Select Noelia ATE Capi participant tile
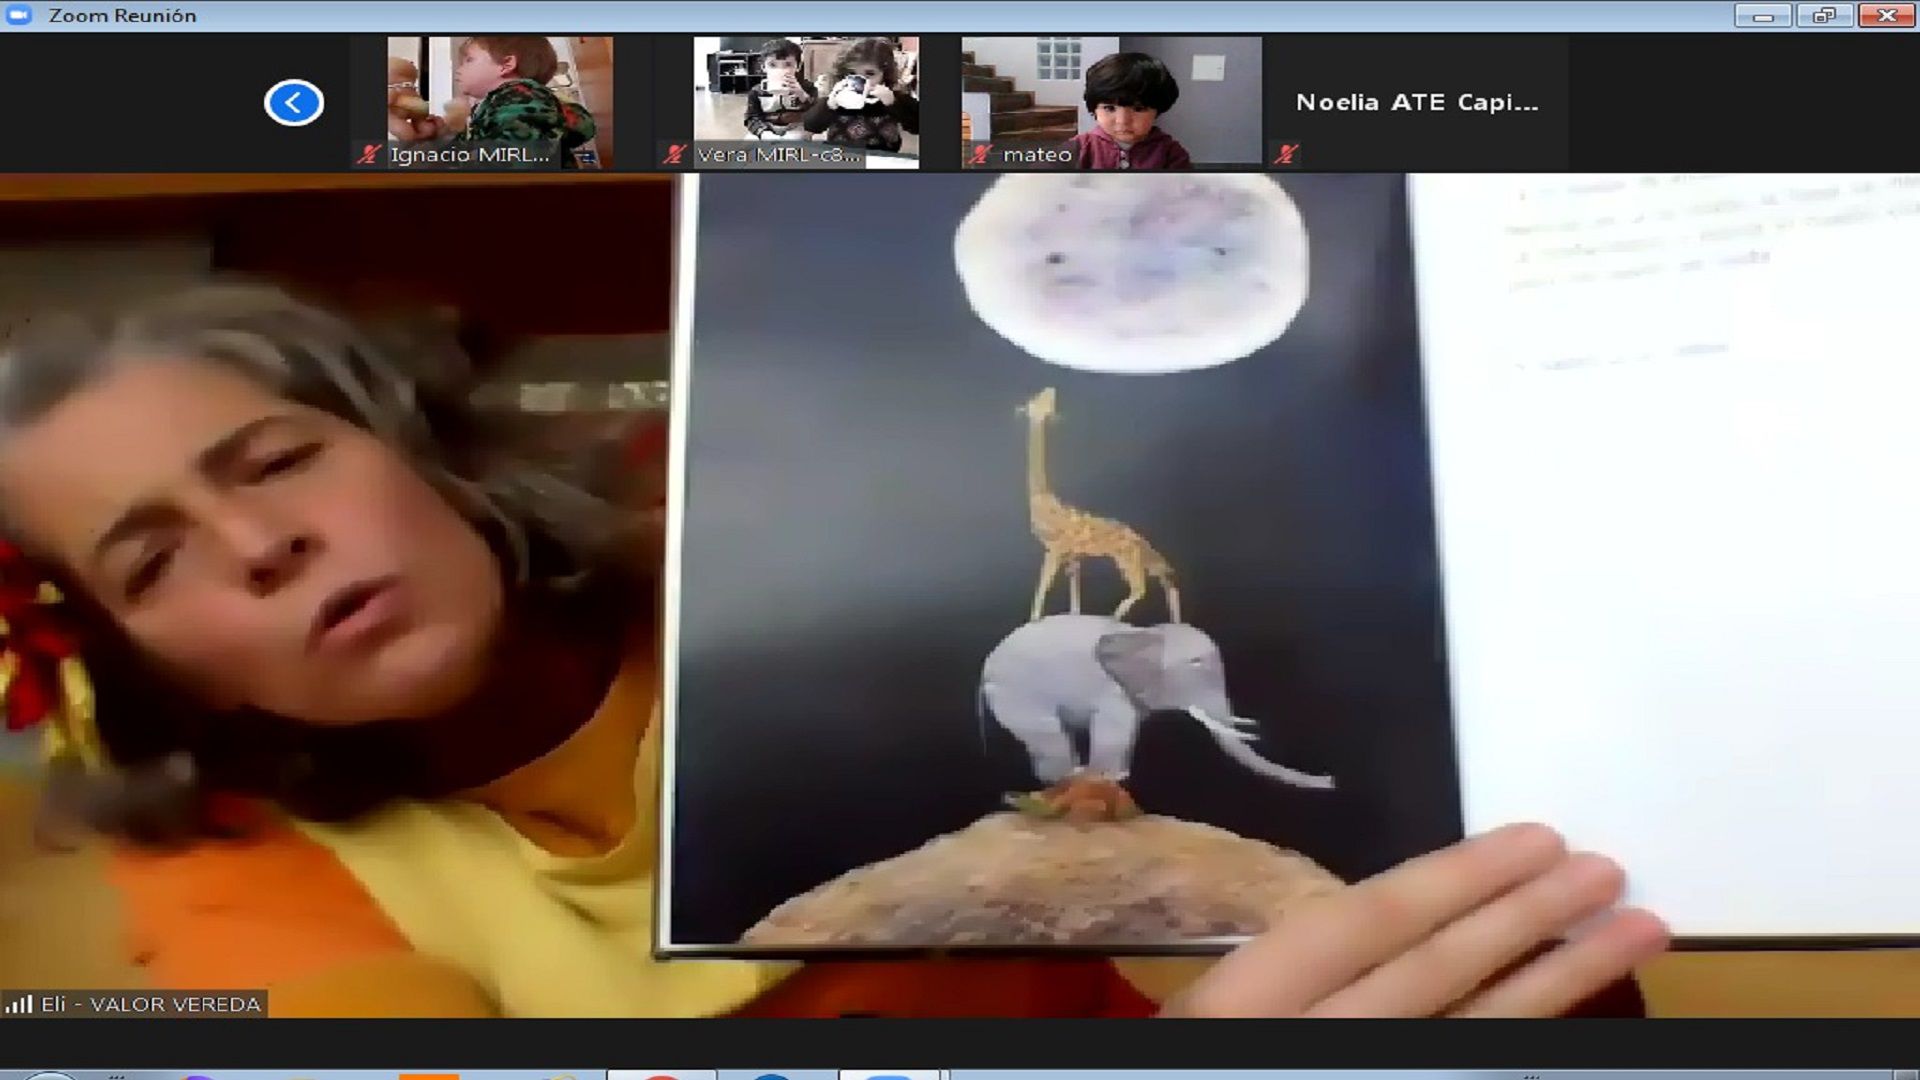The image size is (1920, 1080). coord(1417,102)
